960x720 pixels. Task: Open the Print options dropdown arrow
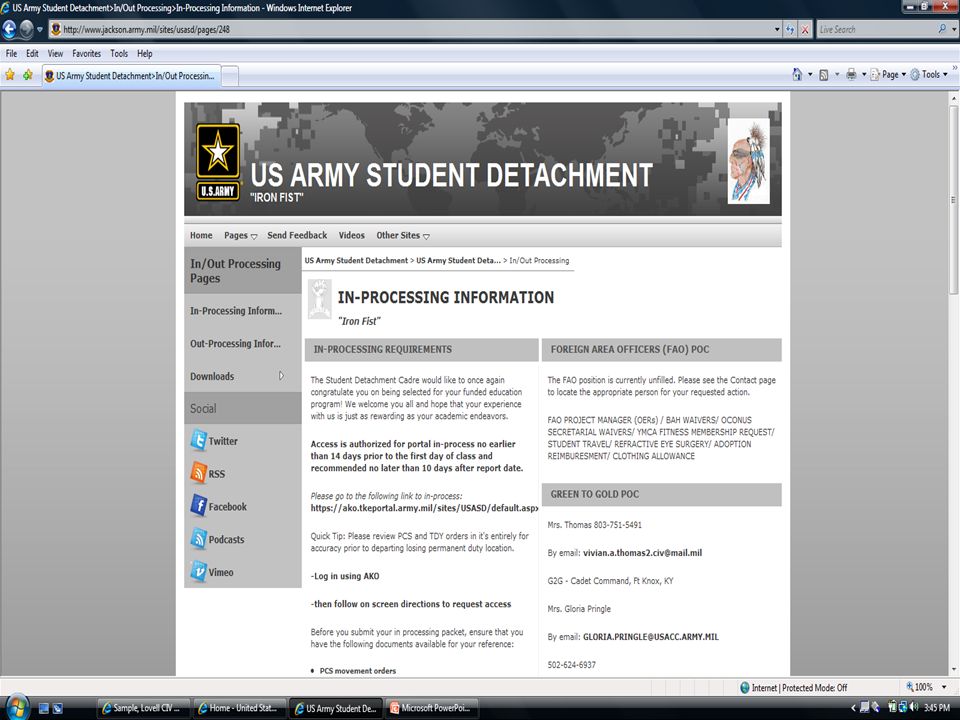point(864,75)
